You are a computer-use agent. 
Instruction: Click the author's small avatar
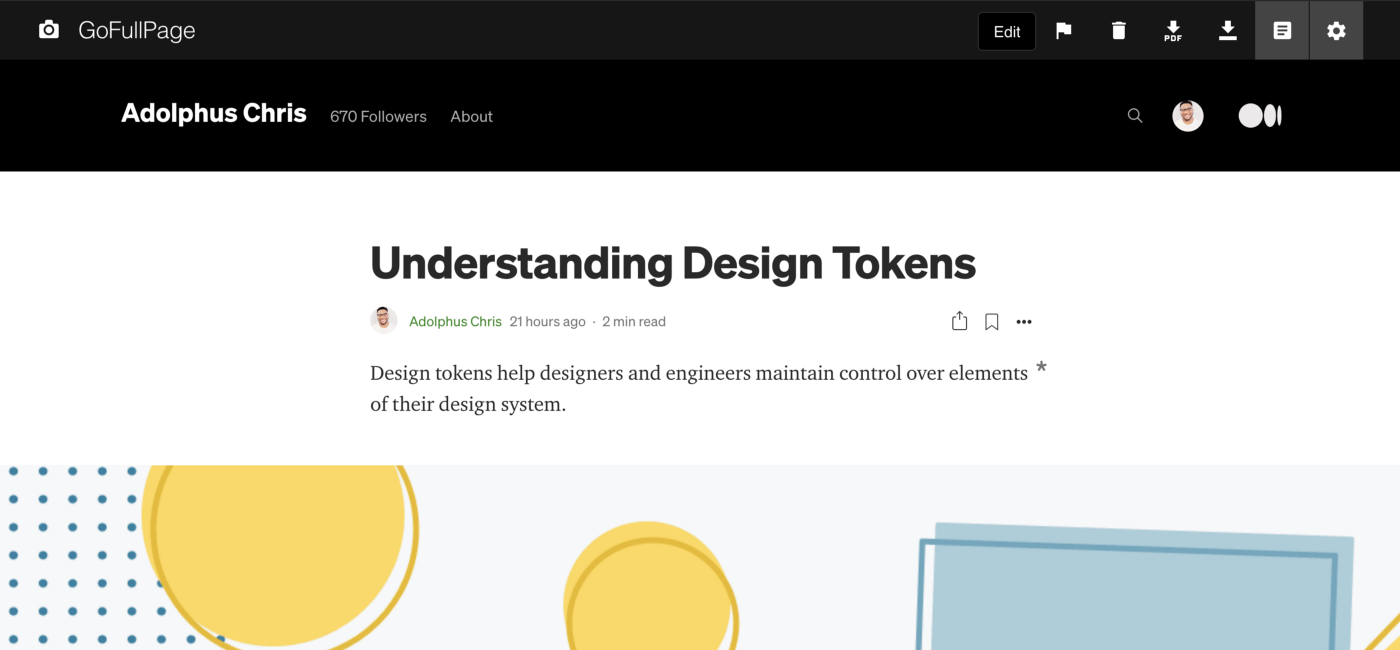point(383,320)
